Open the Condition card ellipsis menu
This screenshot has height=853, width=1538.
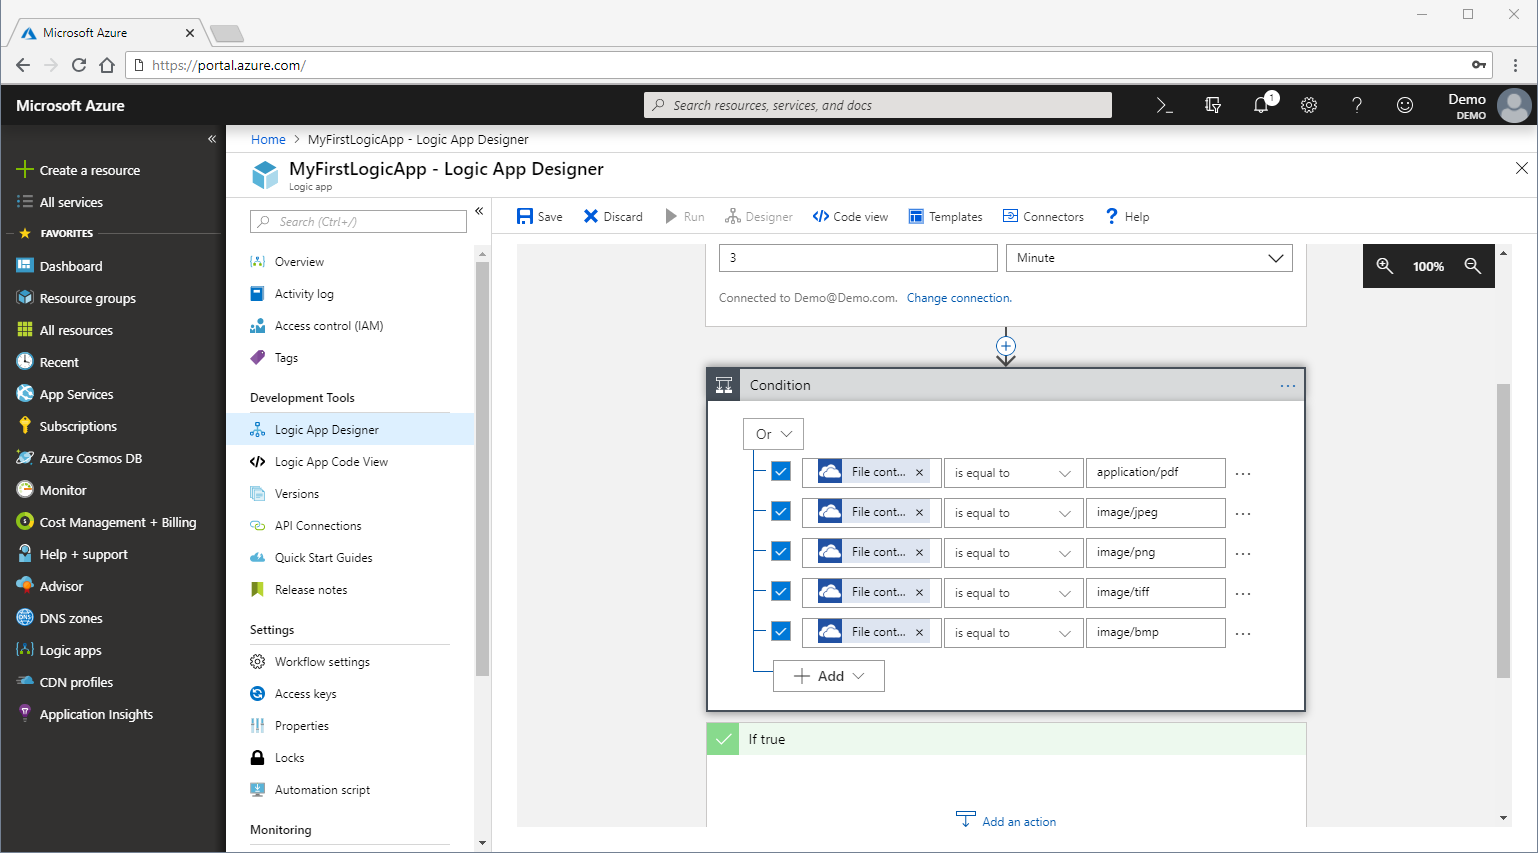1288,386
